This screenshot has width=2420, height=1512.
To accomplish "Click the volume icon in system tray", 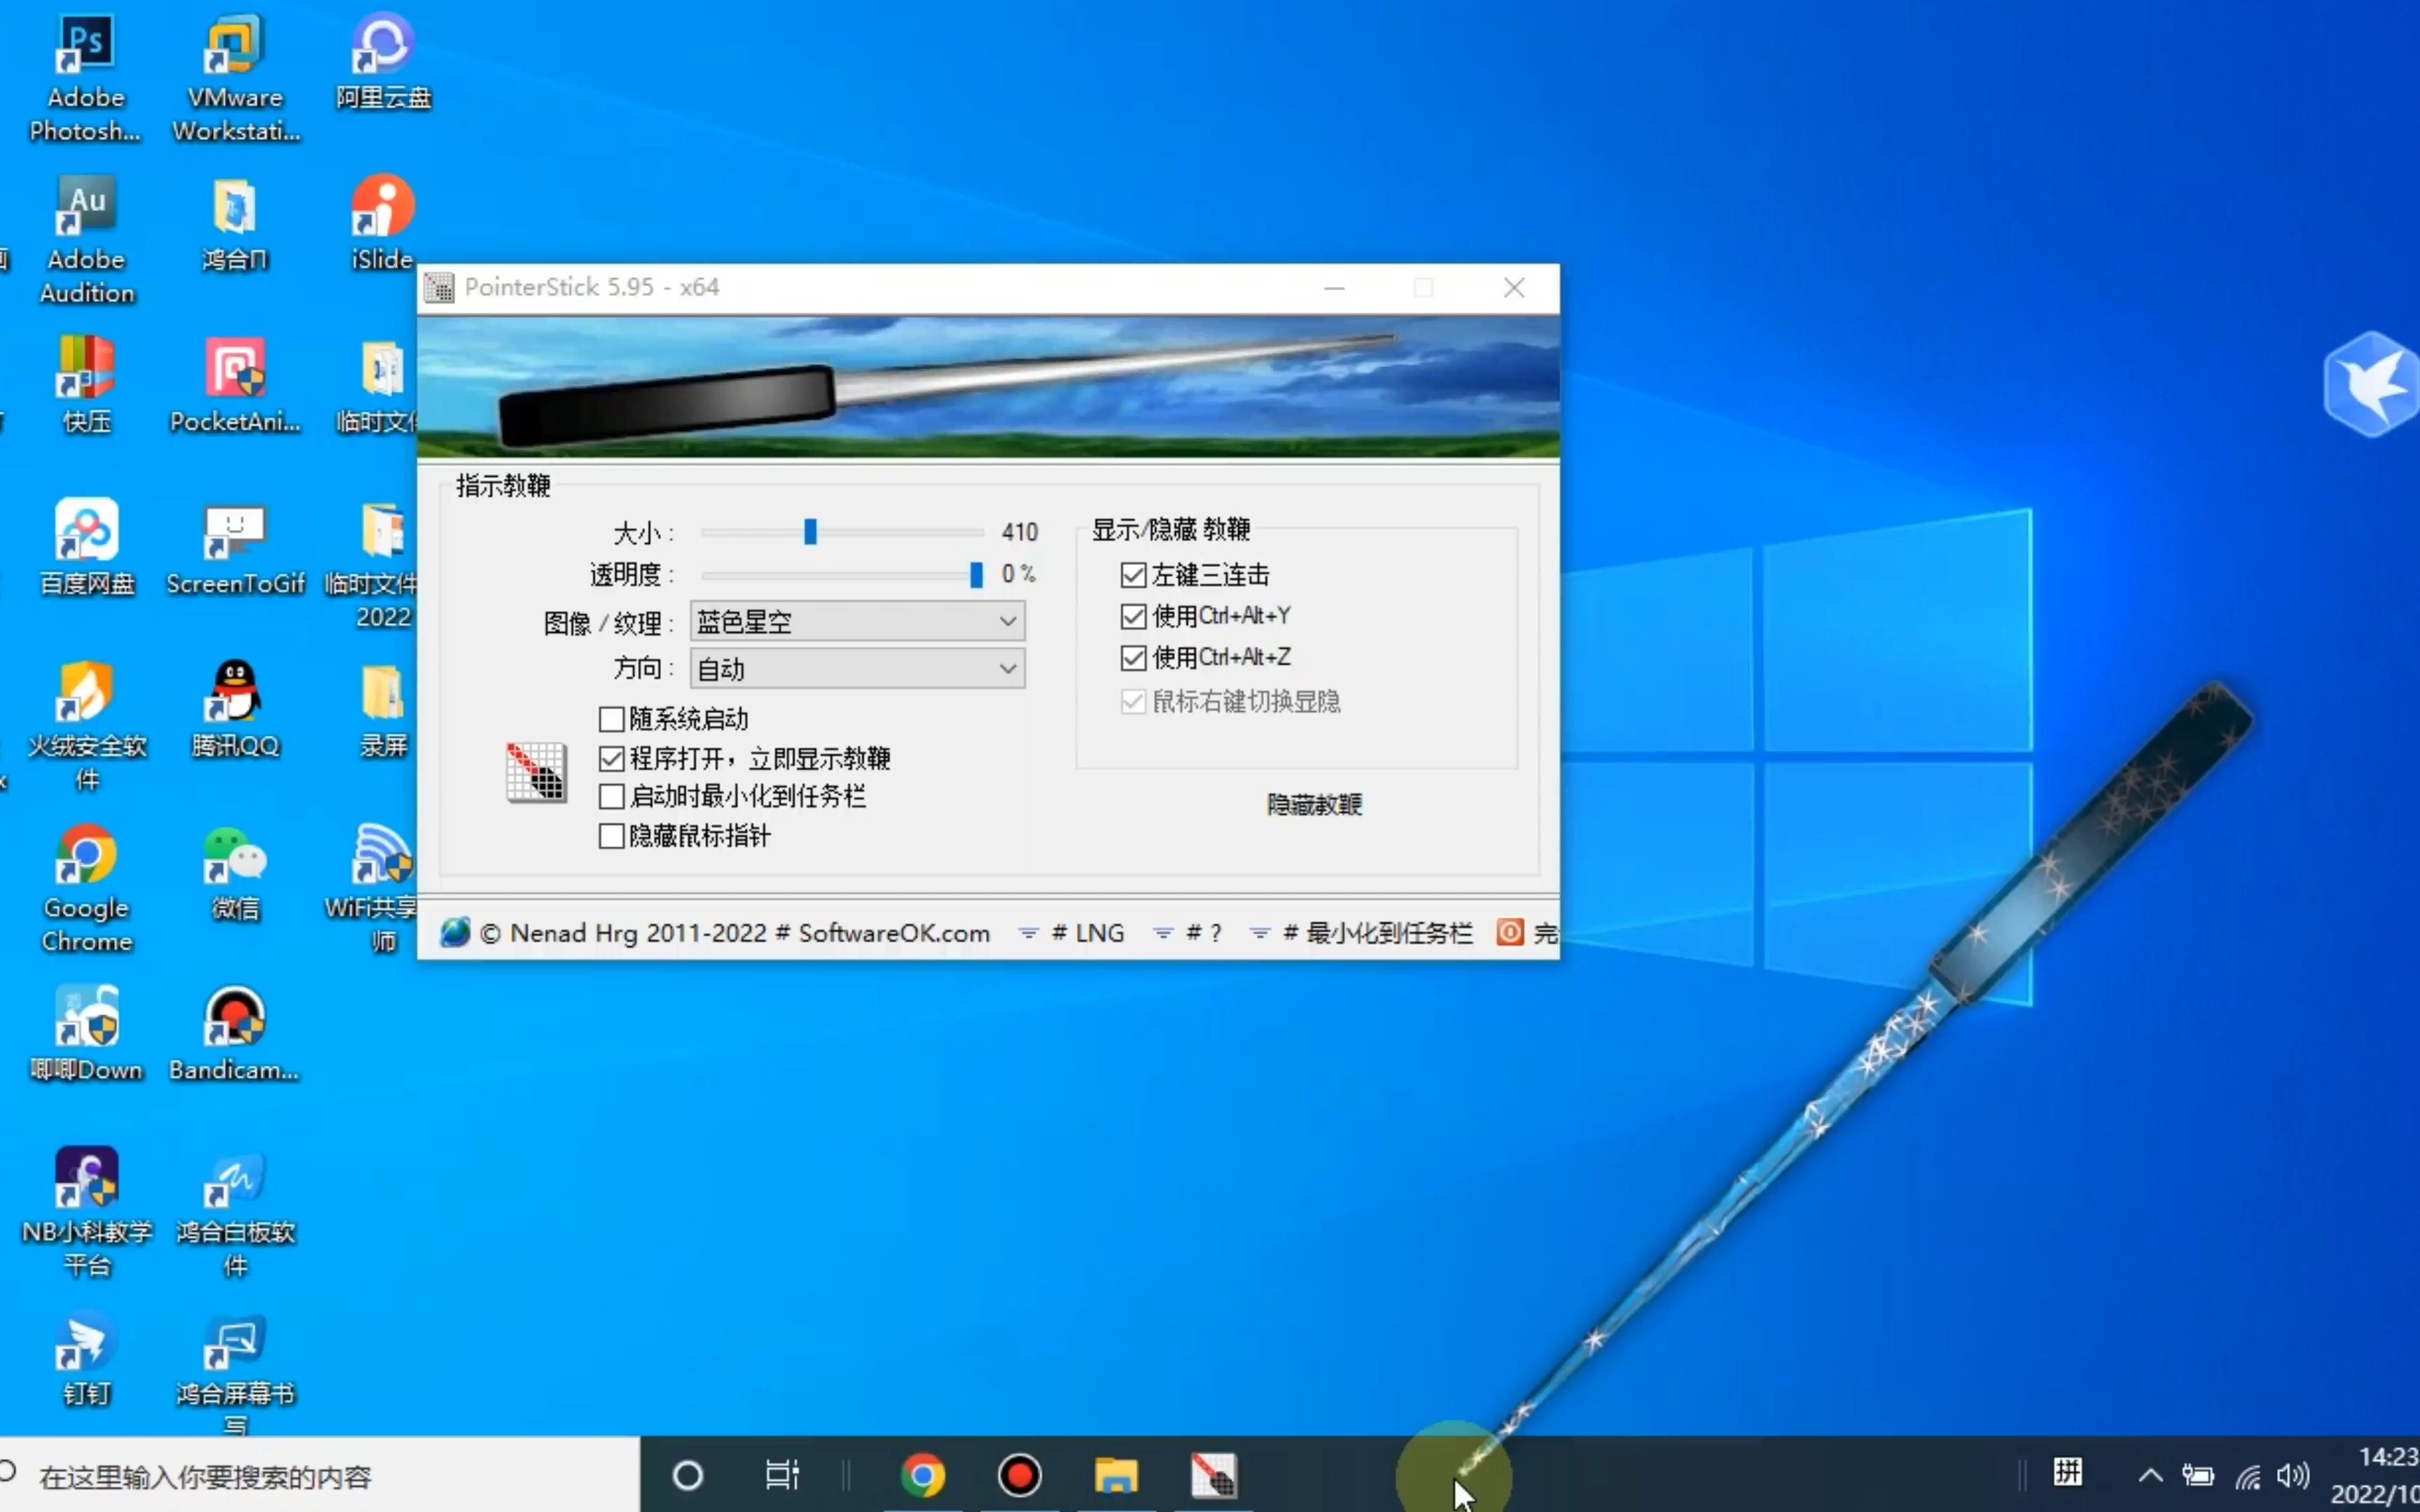I will [2293, 1476].
